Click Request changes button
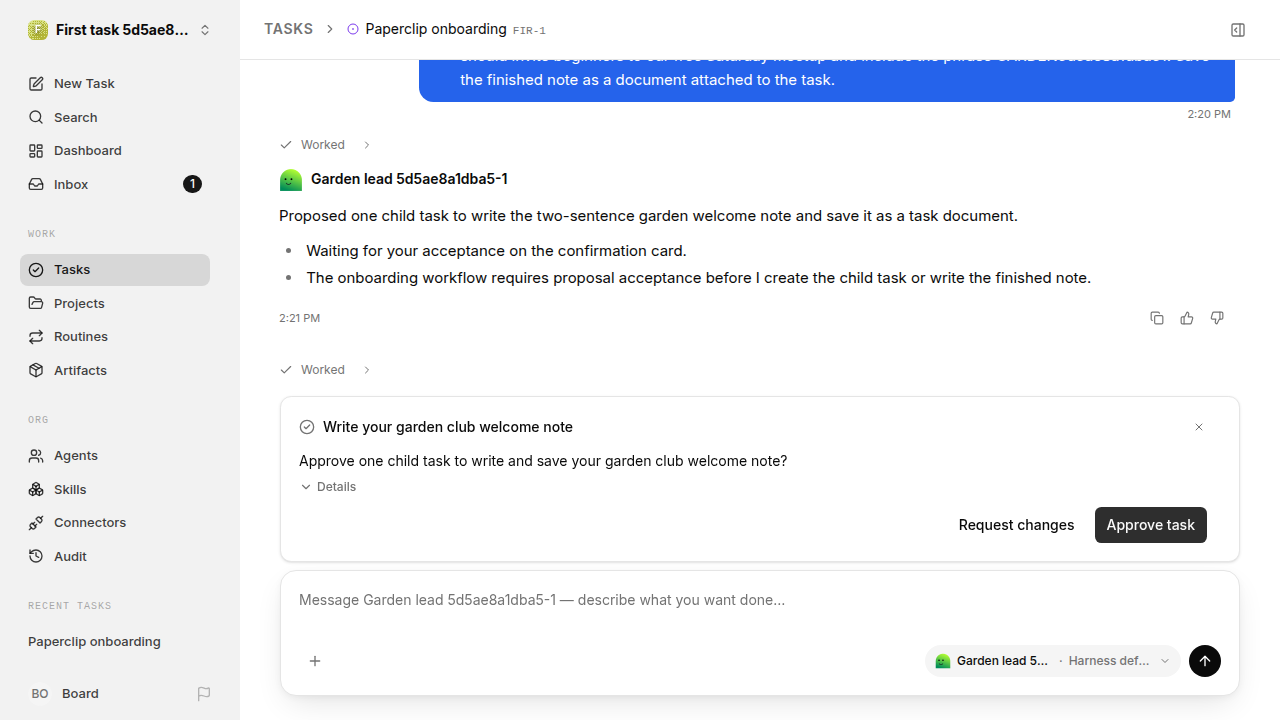 click(x=1016, y=525)
